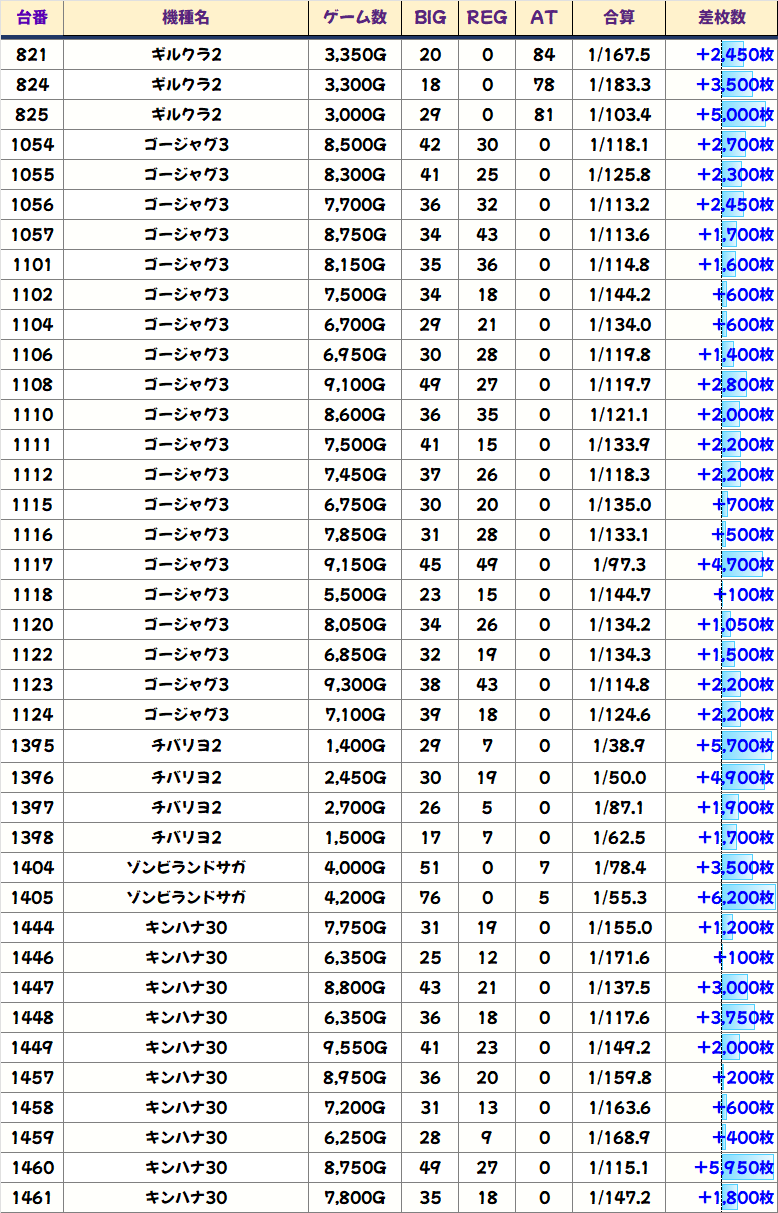Click the 機種名 column header
778x1213 pixels.
[186, 18]
